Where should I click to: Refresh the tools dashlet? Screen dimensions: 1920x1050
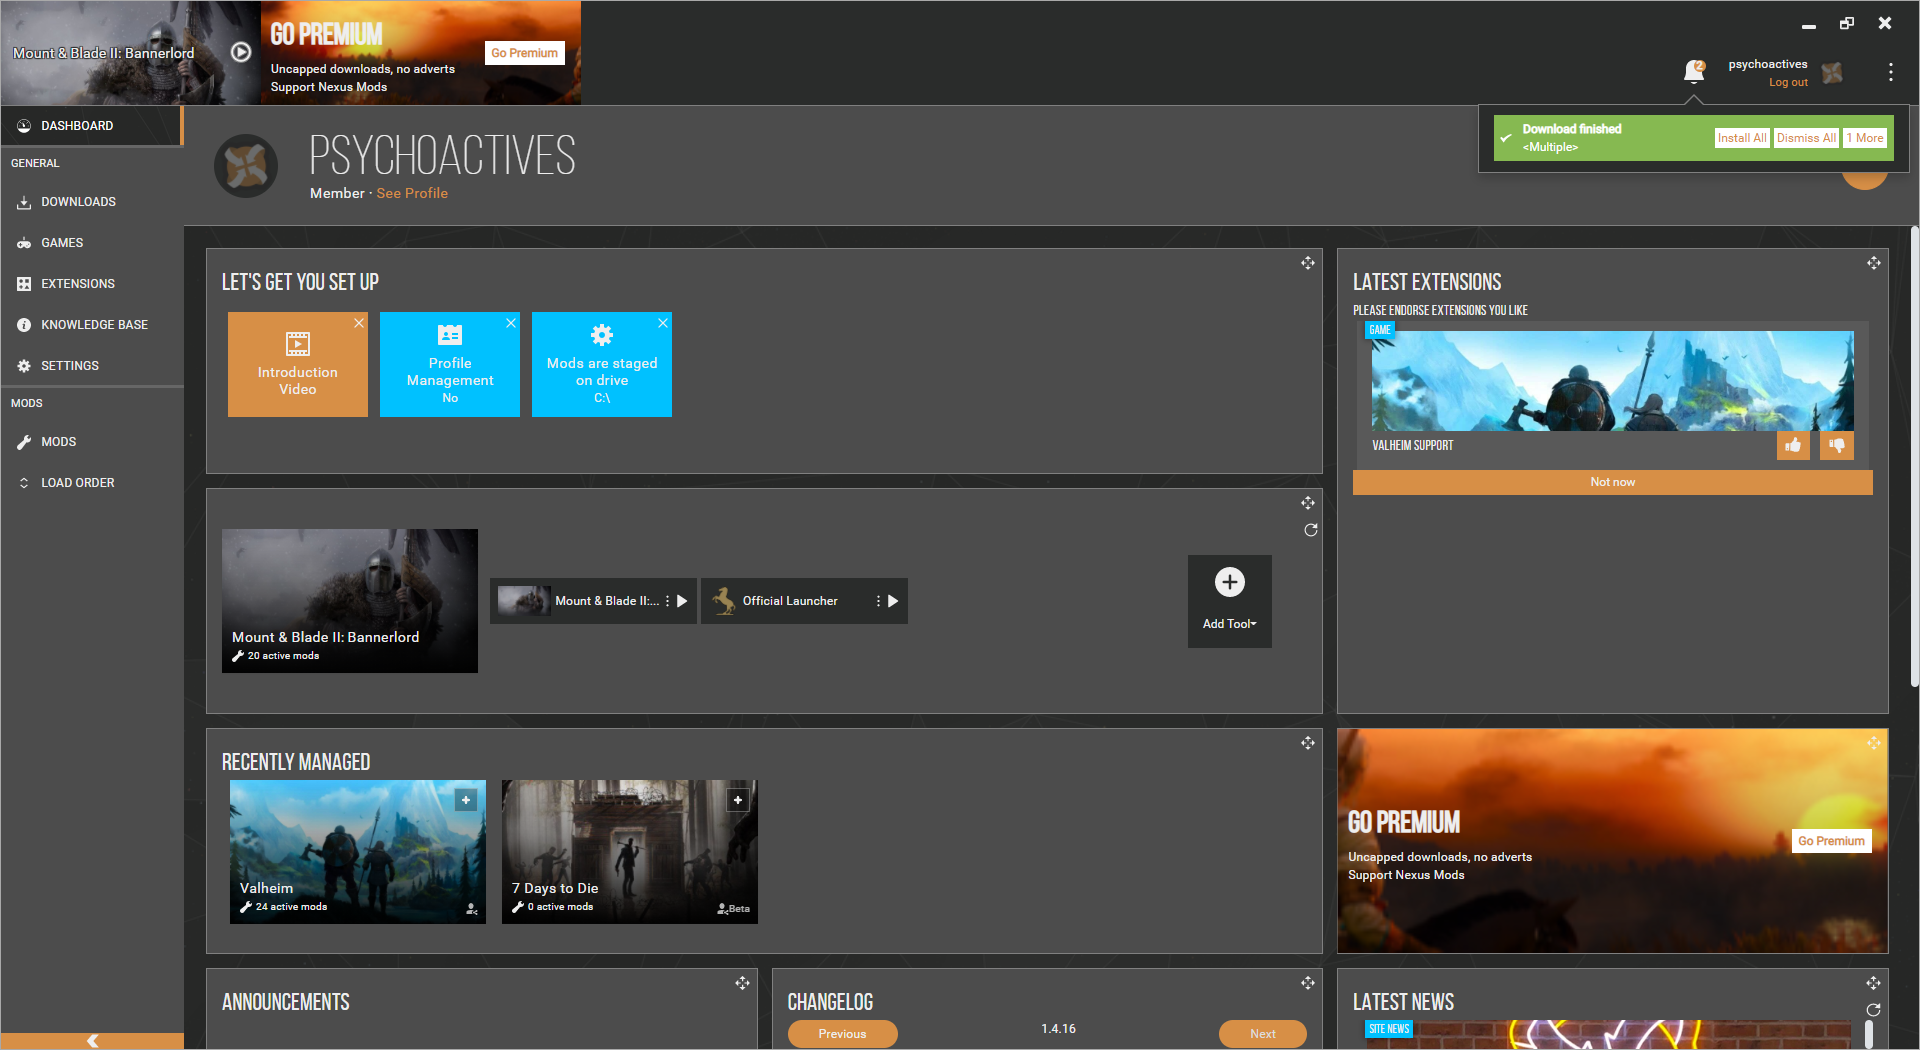pyautogui.click(x=1311, y=530)
